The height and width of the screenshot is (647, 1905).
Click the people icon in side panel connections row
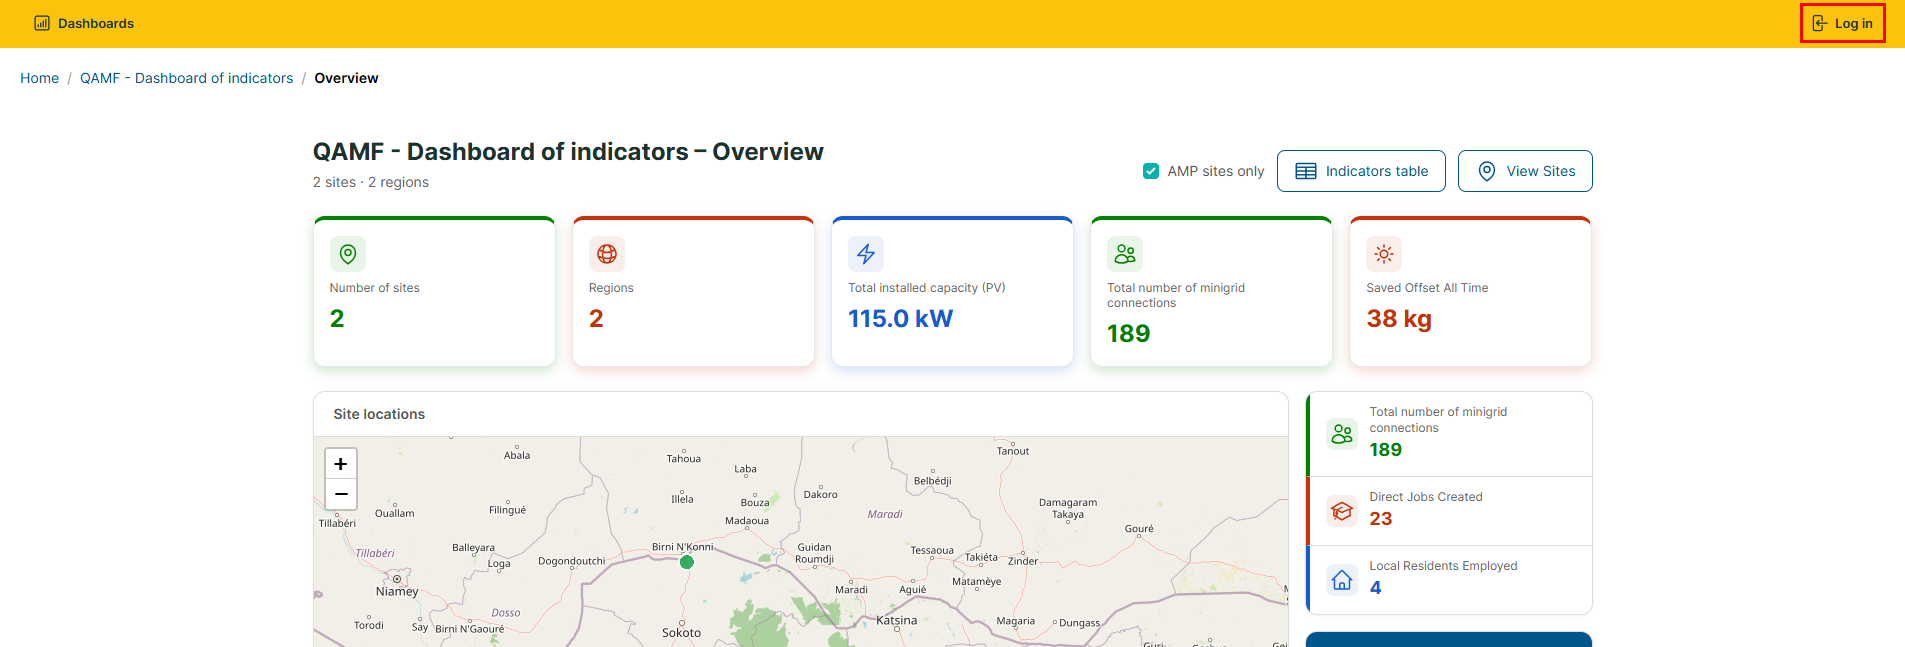tap(1342, 434)
